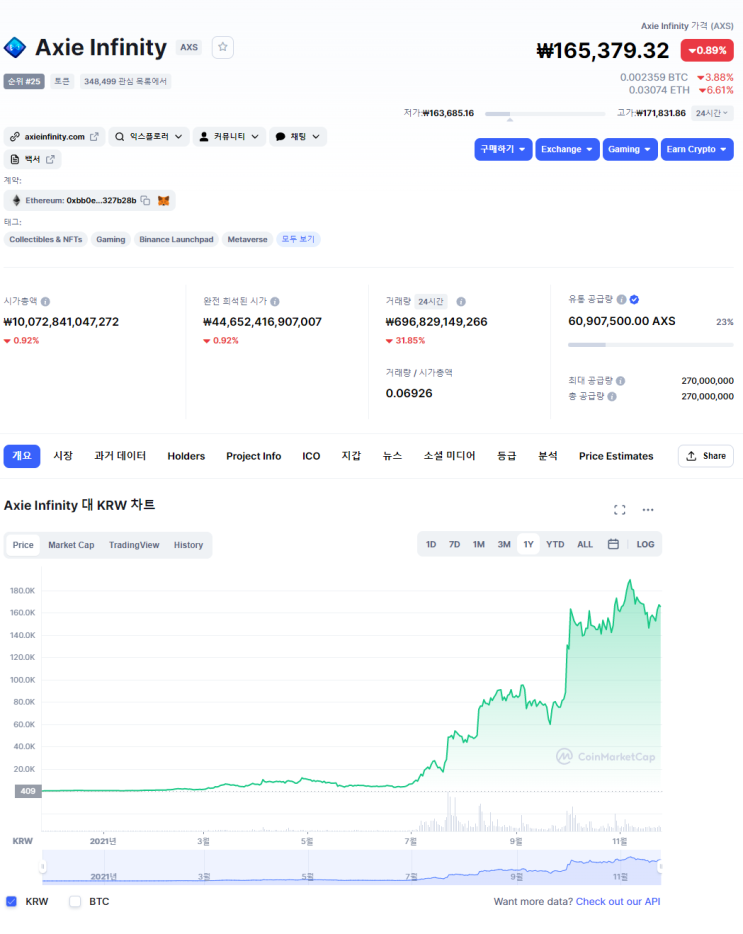Viewport: 743px width, 934px height.
Task: Click the info icon beside 유통 공급량
Action: (621, 300)
